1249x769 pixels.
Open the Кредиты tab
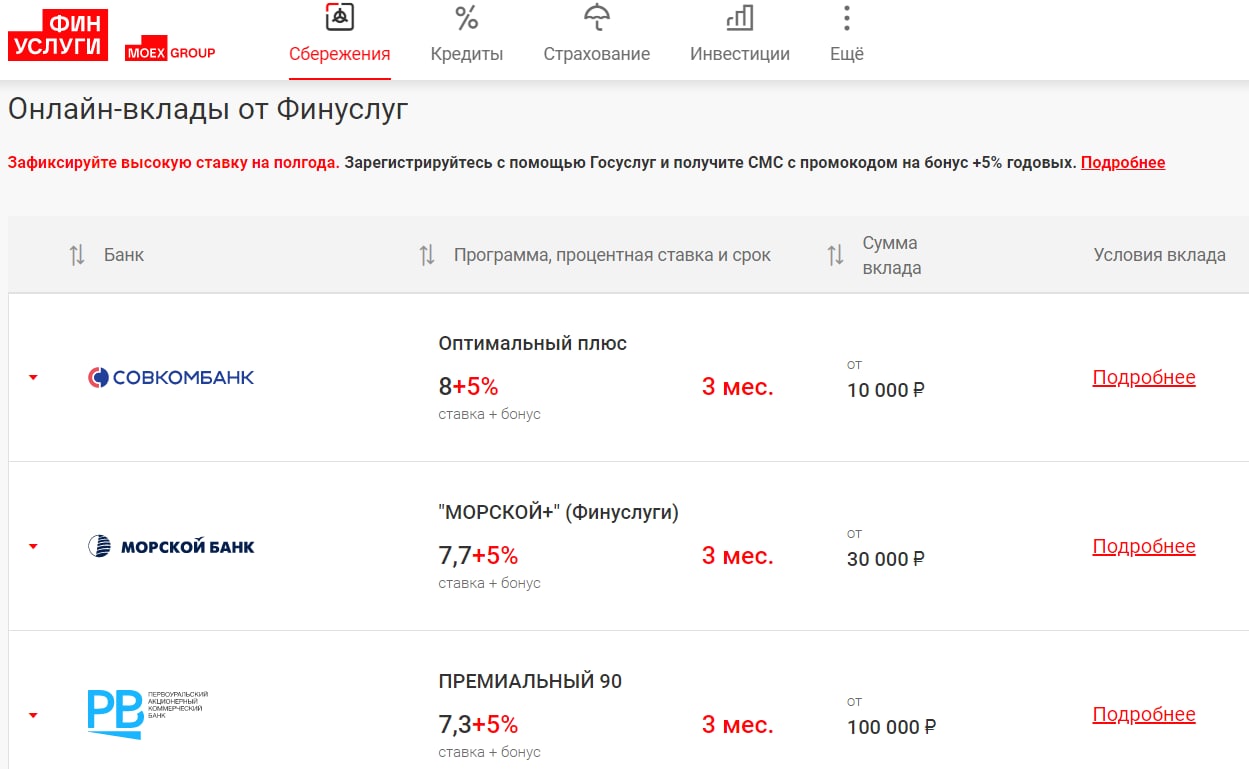click(x=467, y=54)
